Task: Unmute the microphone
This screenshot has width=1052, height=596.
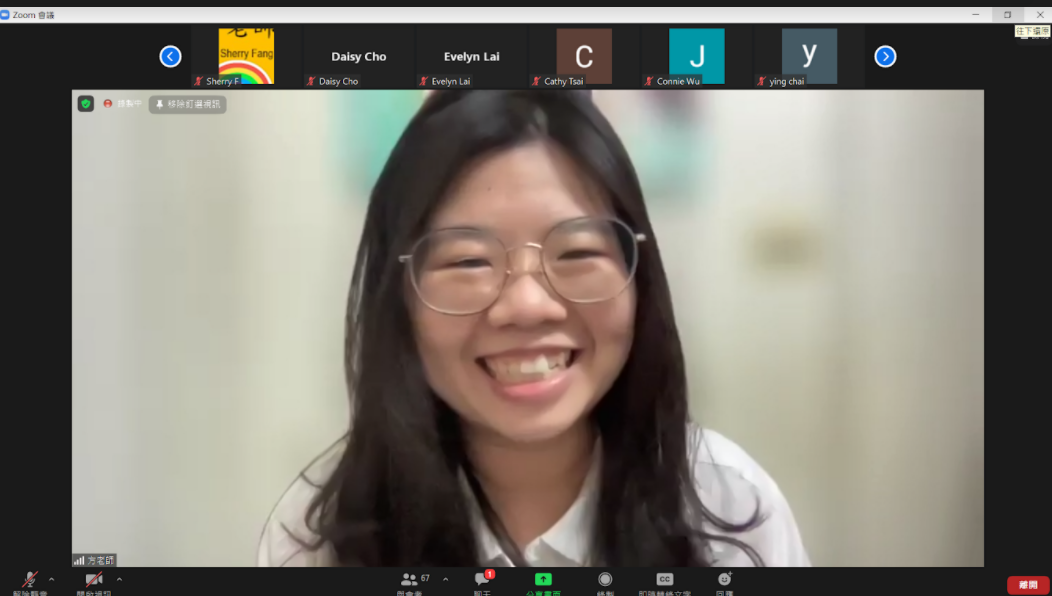Action: point(30,580)
